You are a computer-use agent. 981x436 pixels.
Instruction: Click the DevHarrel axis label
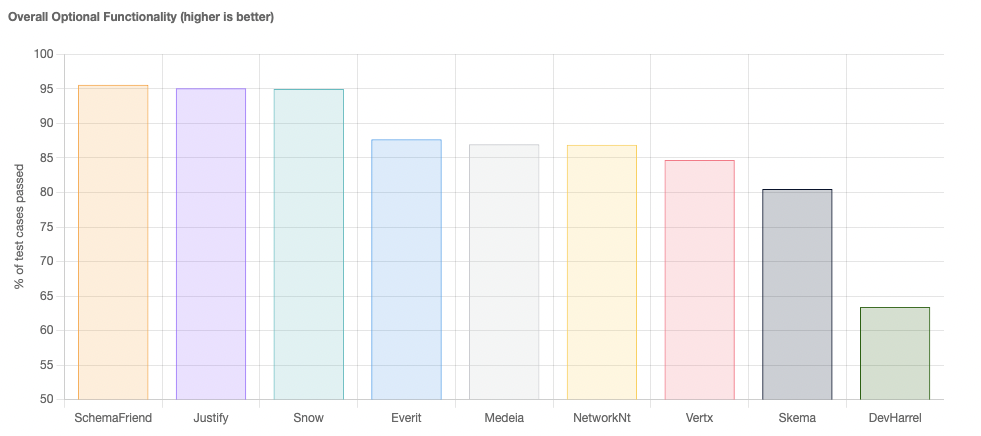(x=895, y=418)
